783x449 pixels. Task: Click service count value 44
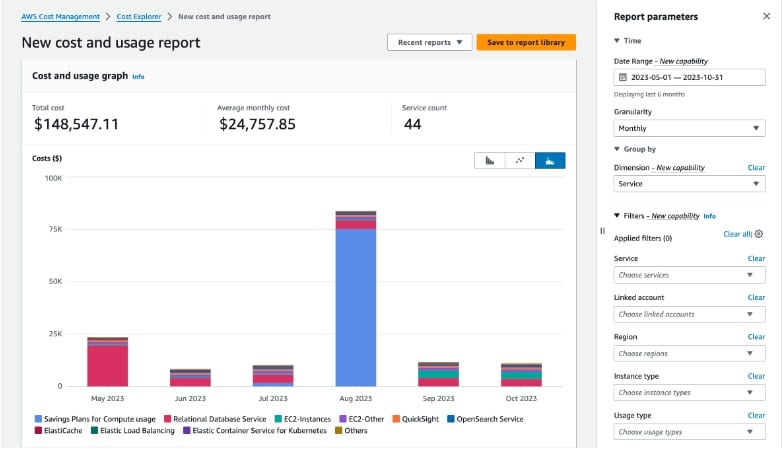(412, 124)
